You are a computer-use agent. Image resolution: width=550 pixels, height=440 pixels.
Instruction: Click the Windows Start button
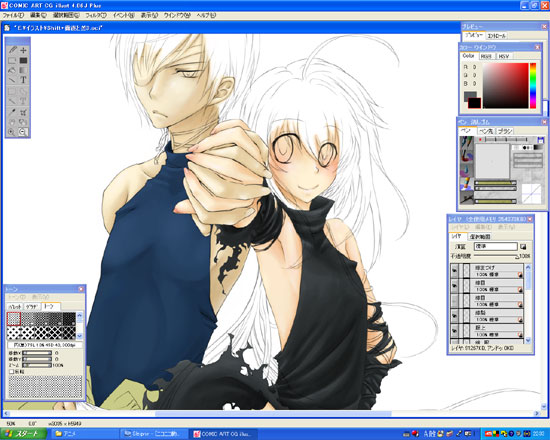click(x=24, y=434)
